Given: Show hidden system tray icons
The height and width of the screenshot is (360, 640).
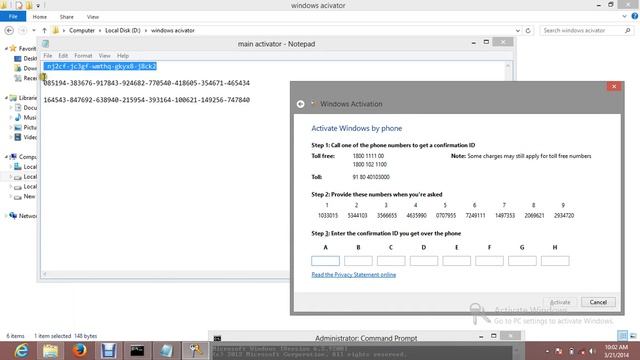Looking at the screenshot, I should click(x=547, y=351).
